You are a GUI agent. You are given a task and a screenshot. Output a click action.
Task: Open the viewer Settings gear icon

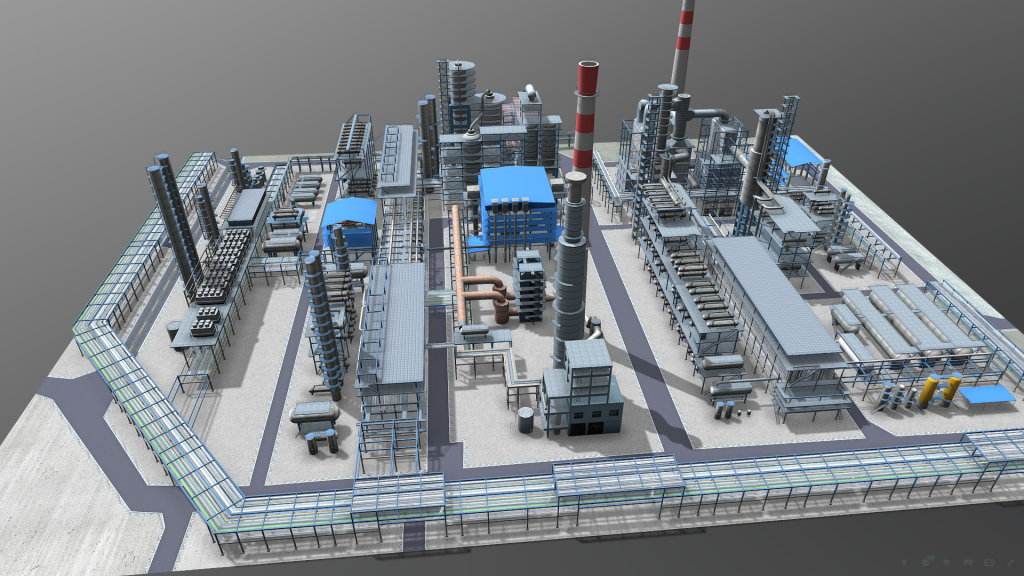(x=925, y=563)
